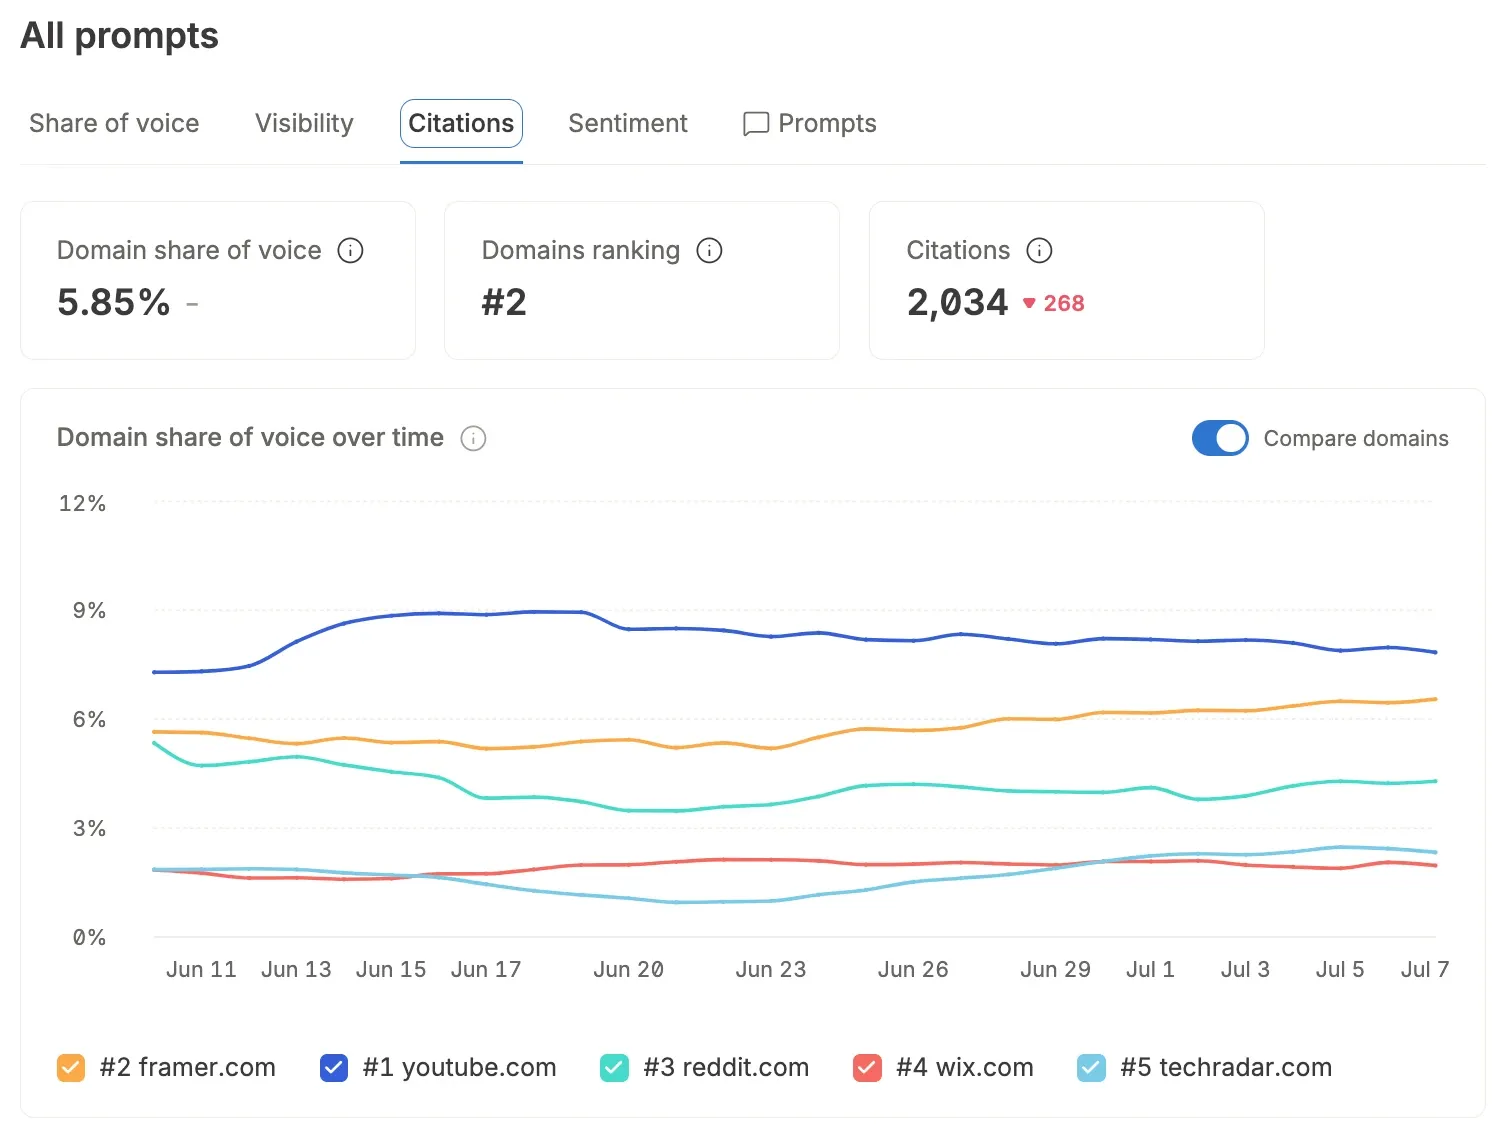This screenshot has width=1506, height=1146.
Task: Click the #2 domains ranking value
Action: pyautogui.click(x=504, y=302)
